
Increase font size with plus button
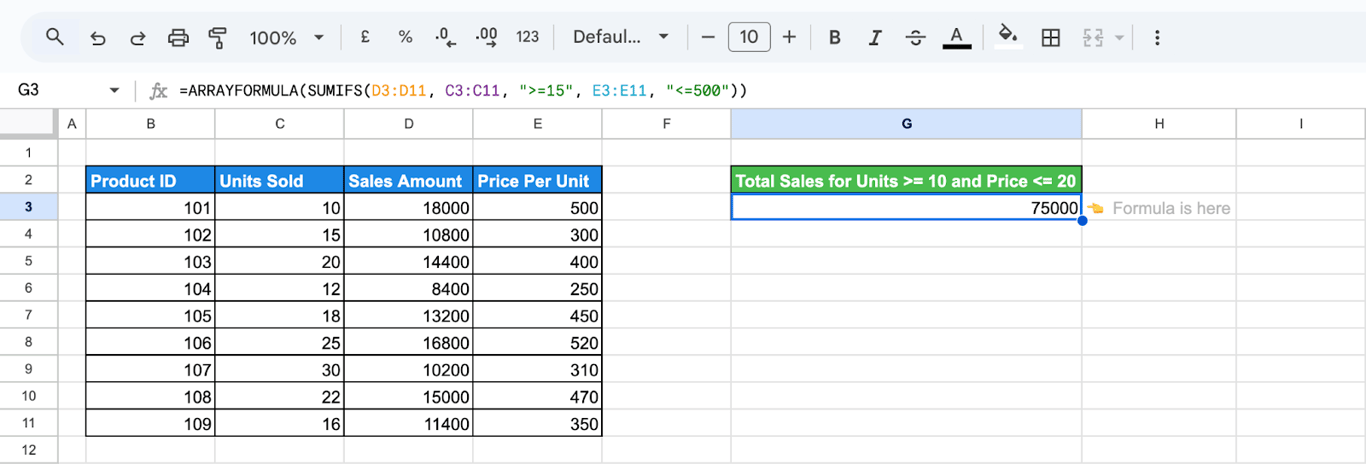pos(789,37)
